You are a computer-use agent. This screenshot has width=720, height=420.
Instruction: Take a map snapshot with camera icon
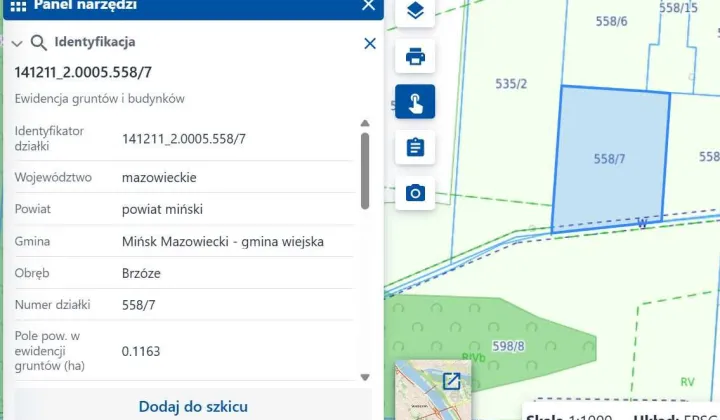coord(415,193)
